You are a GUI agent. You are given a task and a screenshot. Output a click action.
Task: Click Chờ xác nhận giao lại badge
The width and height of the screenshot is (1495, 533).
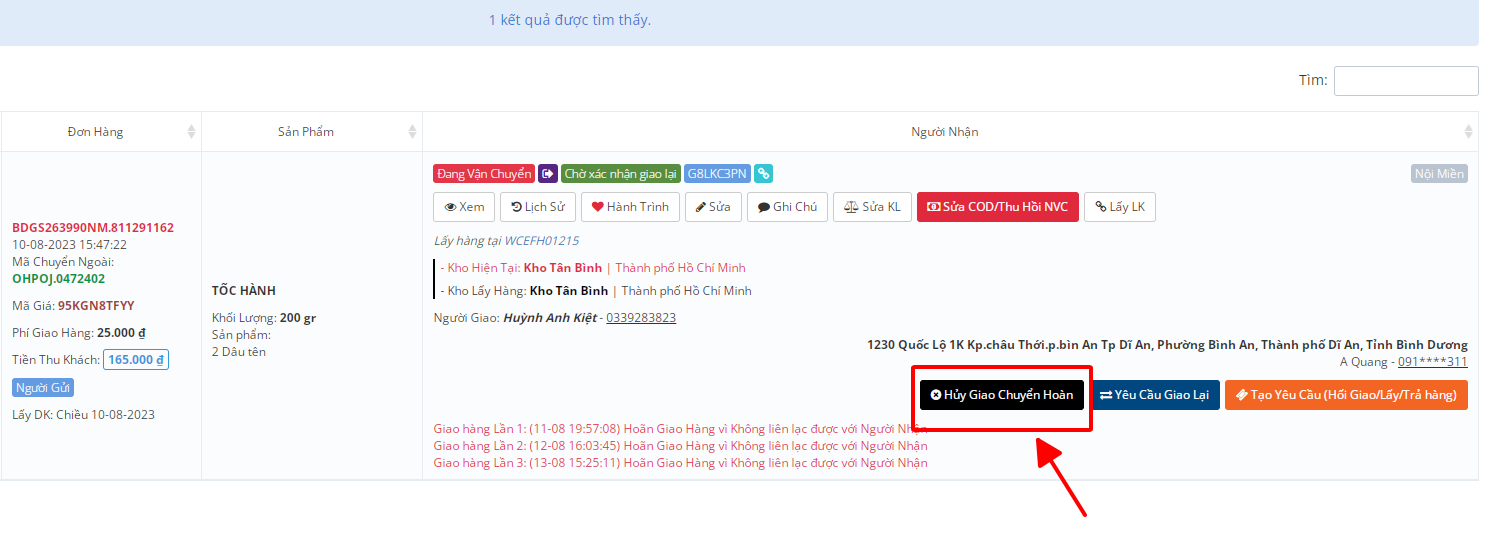tap(621, 174)
